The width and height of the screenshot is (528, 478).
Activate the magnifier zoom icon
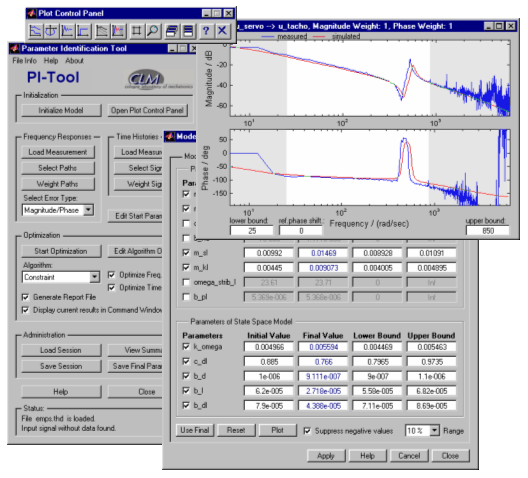click(153, 31)
